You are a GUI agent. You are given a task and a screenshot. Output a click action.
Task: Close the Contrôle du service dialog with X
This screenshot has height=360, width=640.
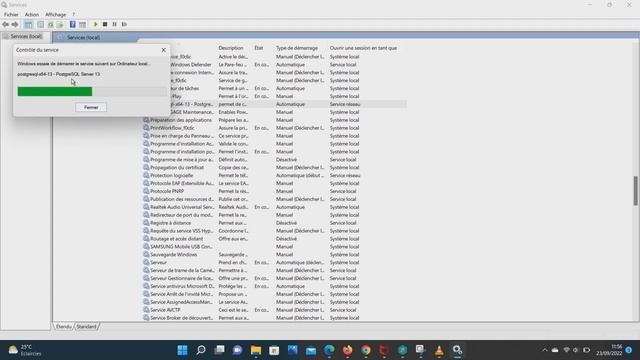pyautogui.click(x=164, y=50)
